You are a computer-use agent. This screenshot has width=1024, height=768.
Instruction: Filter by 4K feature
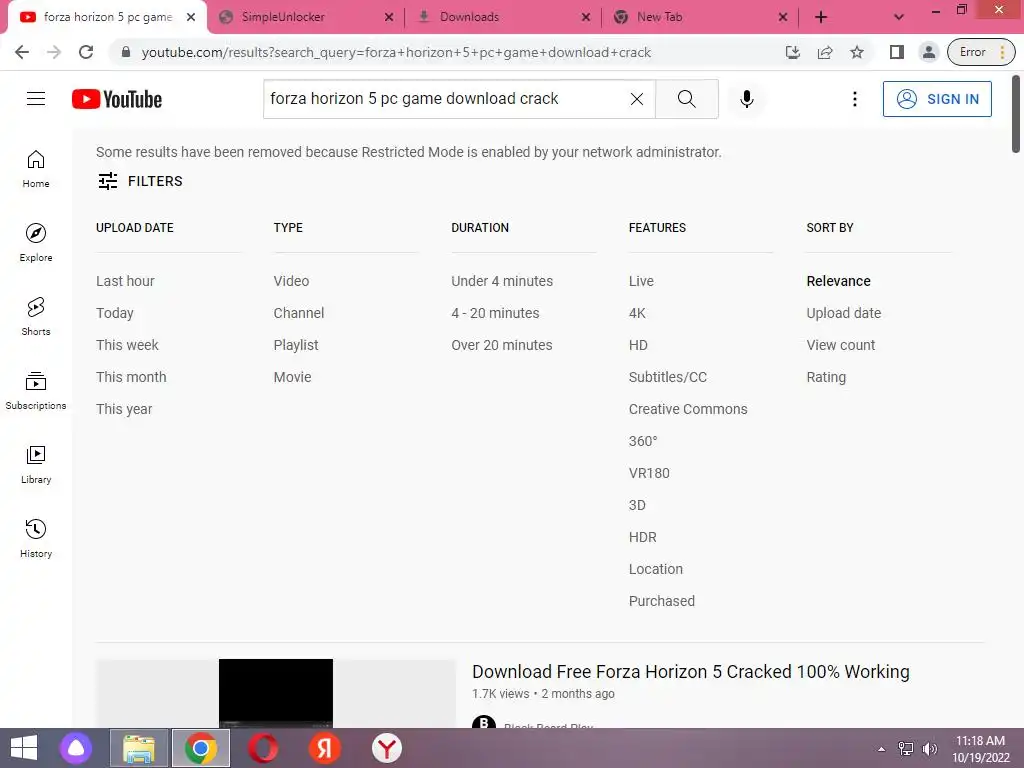coord(637,313)
